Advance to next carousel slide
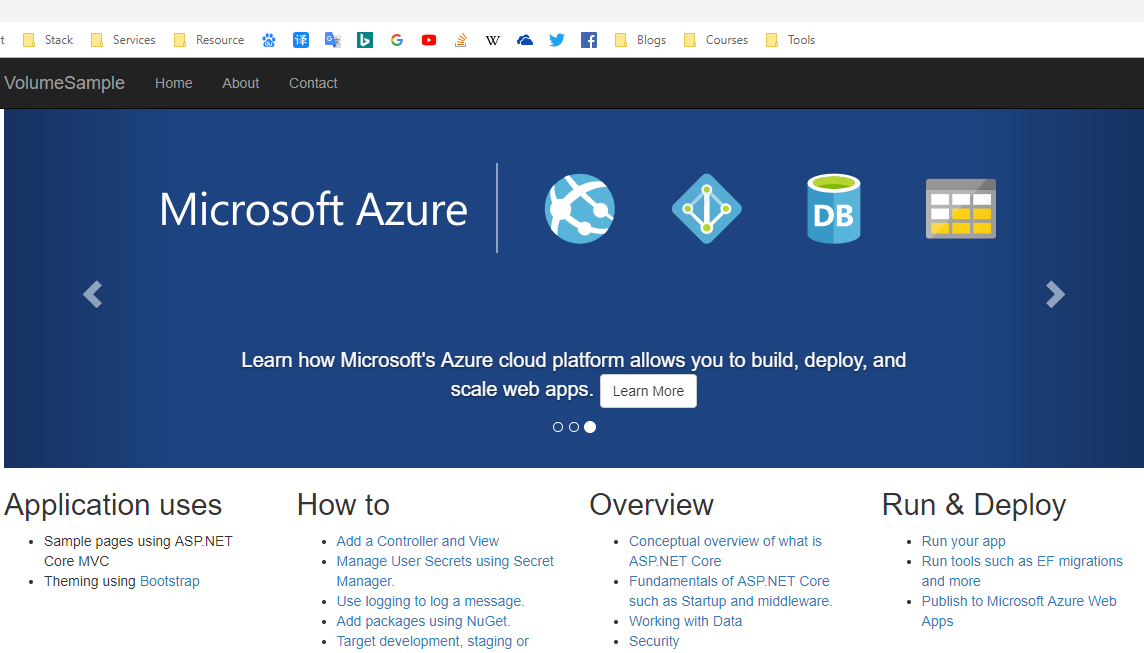Screen dimensions: 1144x653 (x=1055, y=294)
